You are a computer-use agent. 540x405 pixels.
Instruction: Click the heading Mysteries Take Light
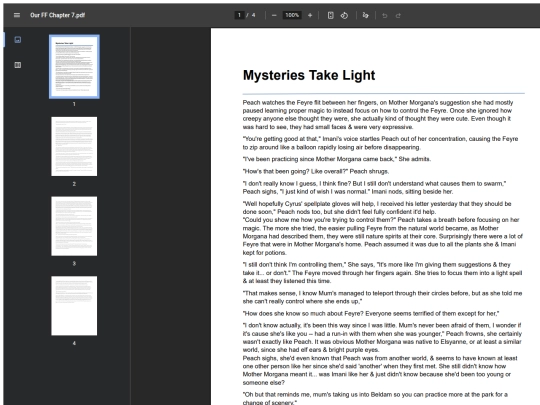pos(309,75)
